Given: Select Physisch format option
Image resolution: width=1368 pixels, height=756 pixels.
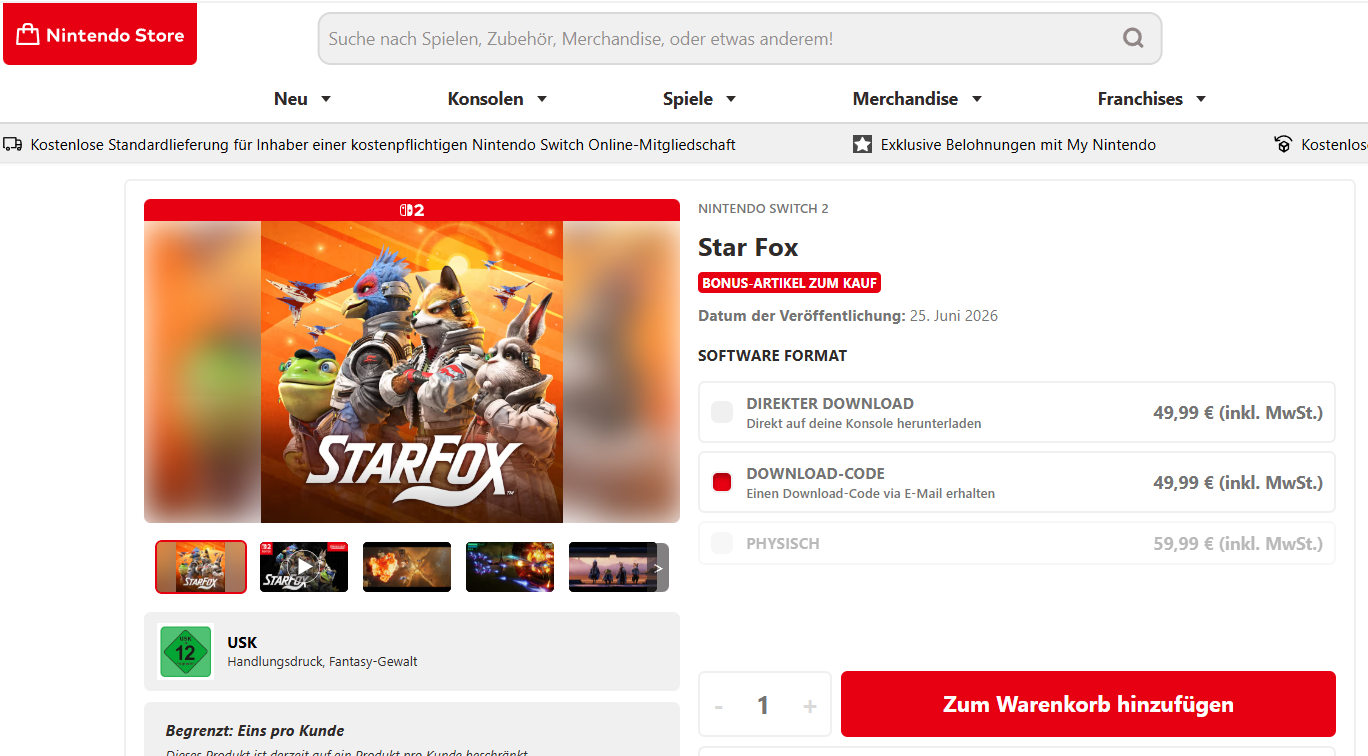Looking at the screenshot, I should tap(1017, 543).
